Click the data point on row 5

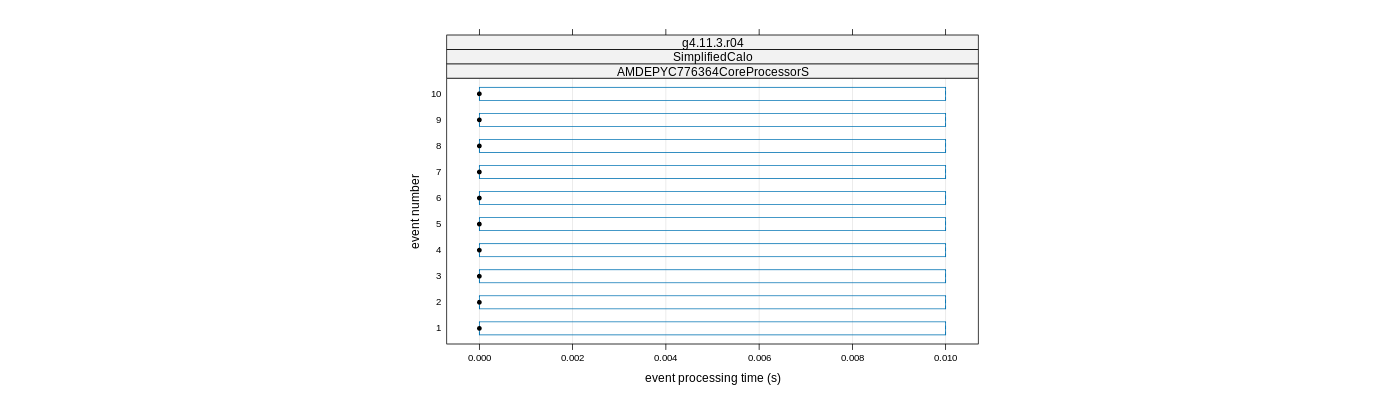click(479, 224)
